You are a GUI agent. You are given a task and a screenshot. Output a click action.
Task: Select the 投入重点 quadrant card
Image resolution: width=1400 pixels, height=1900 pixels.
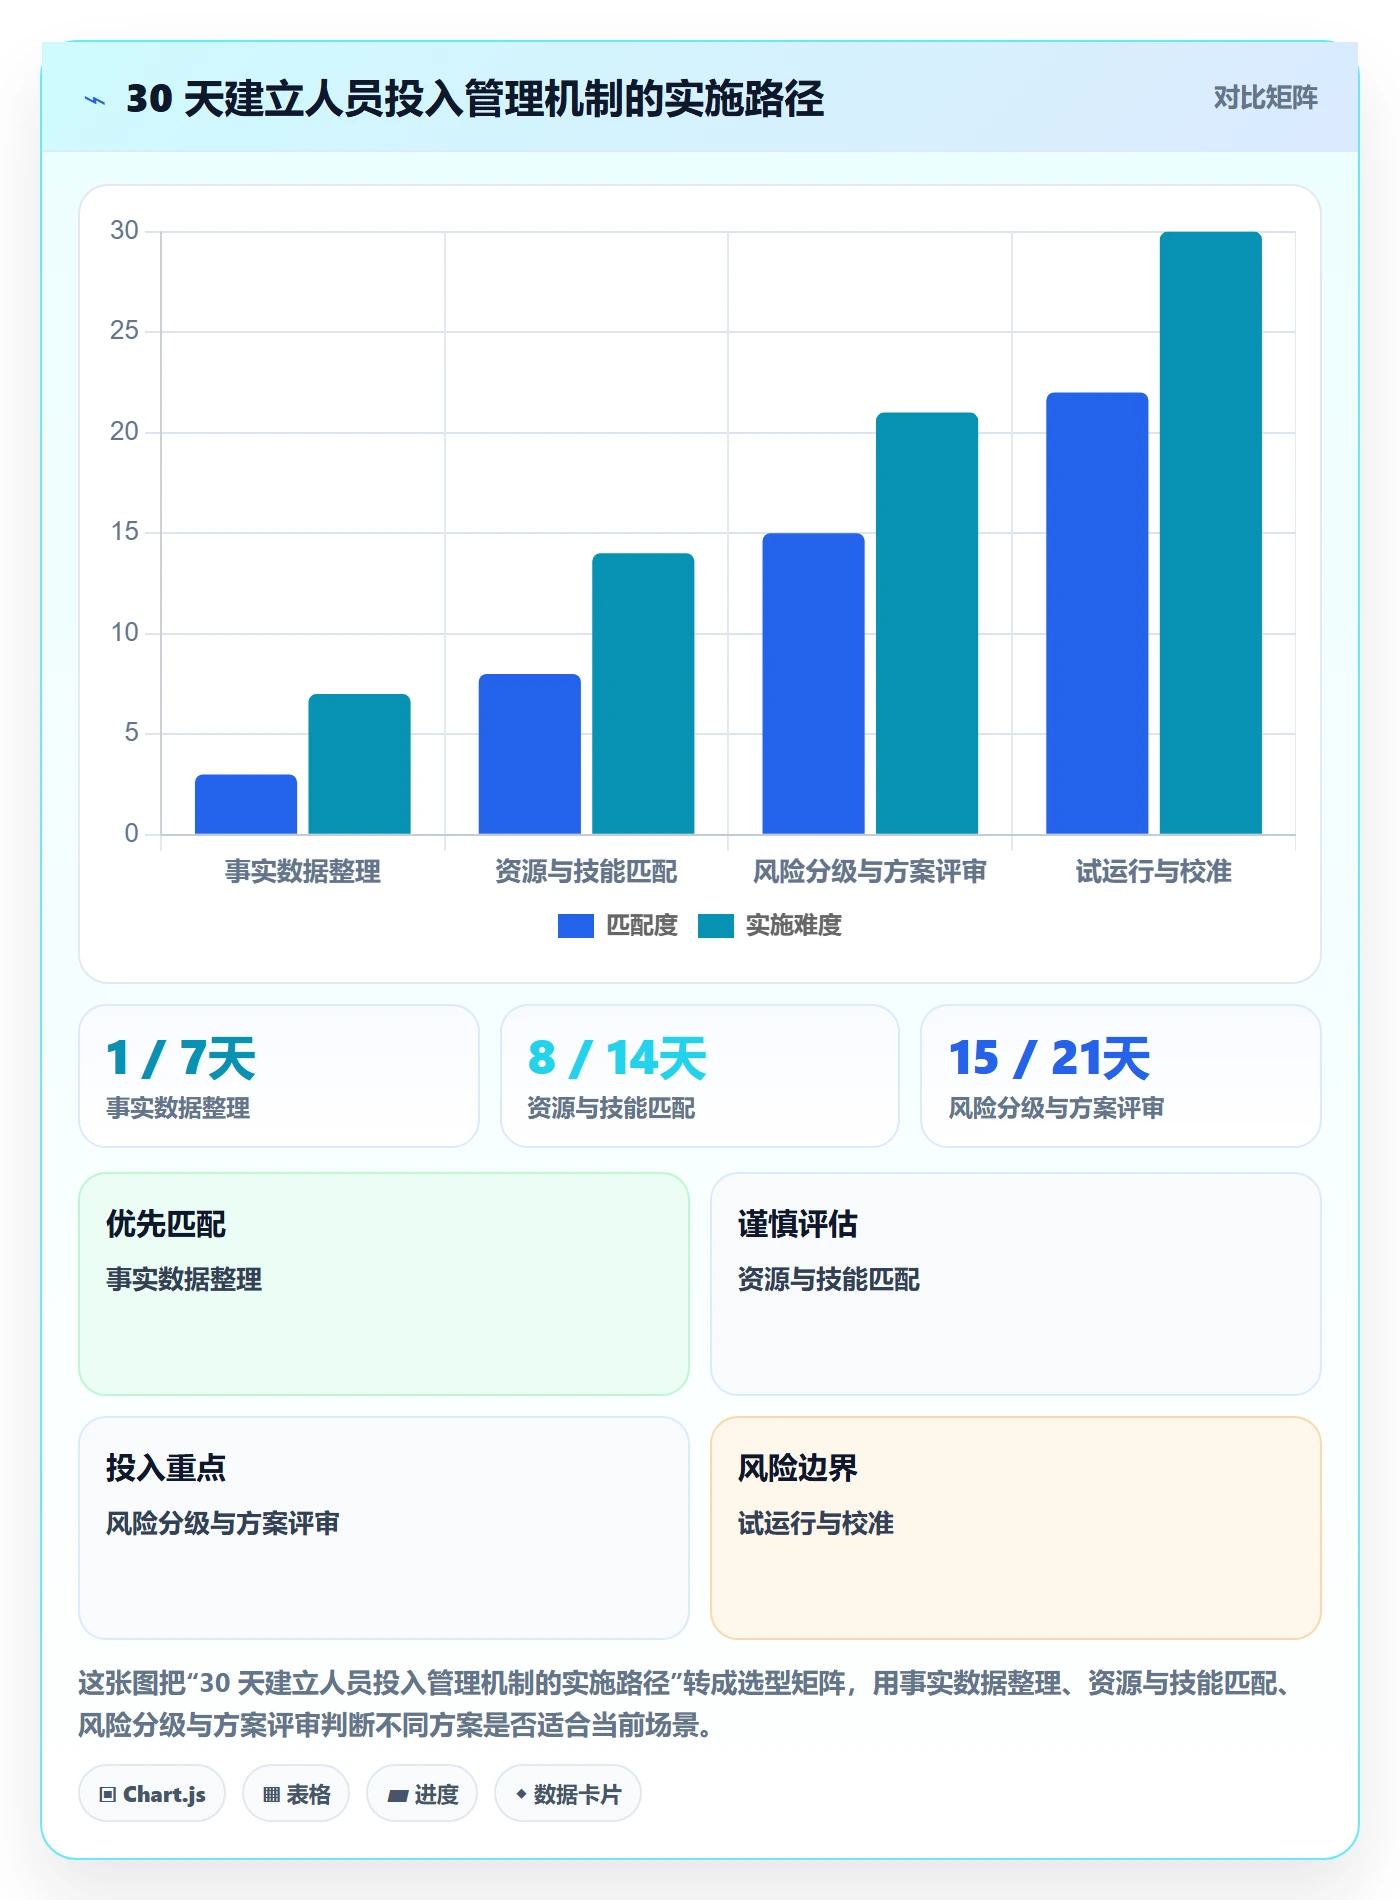[384, 1528]
